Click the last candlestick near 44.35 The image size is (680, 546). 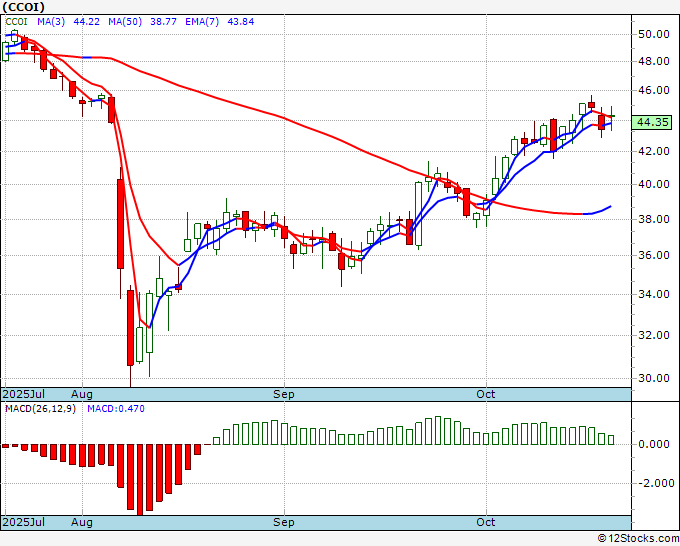[x=611, y=117]
